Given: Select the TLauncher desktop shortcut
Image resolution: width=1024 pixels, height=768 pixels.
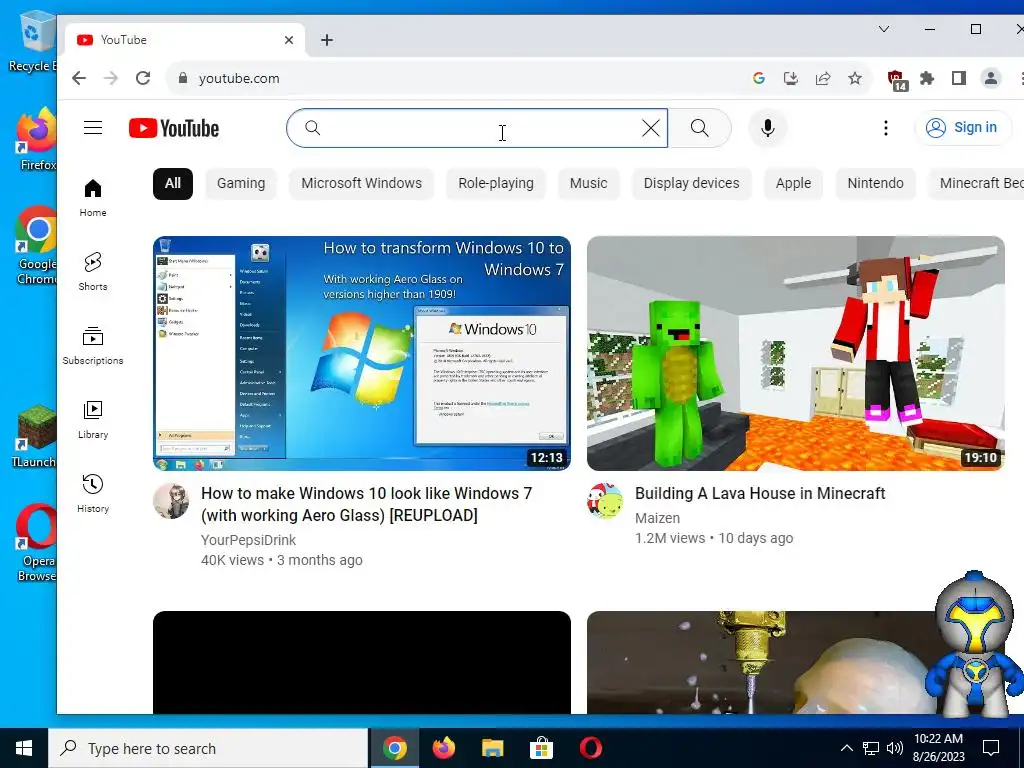Looking at the screenshot, I should [x=36, y=436].
